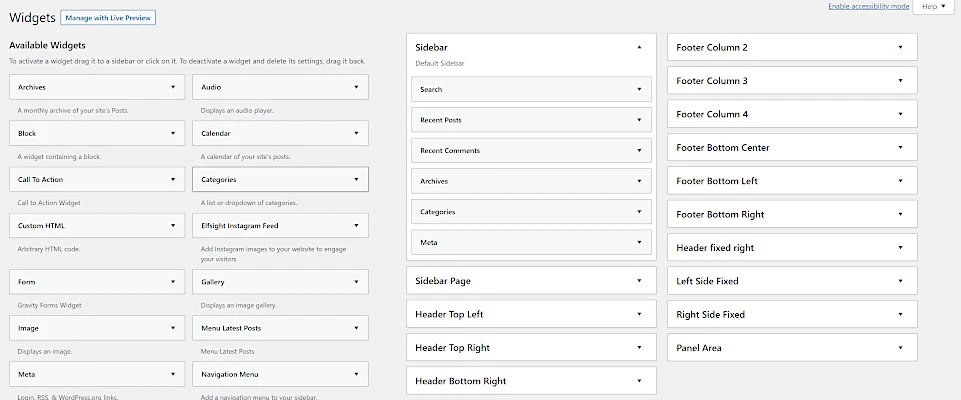Image resolution: width=961 pixels, height=400 pixels.
Task: Select the Block widget title
Action: pyautogui.click(x=27, y=133)
